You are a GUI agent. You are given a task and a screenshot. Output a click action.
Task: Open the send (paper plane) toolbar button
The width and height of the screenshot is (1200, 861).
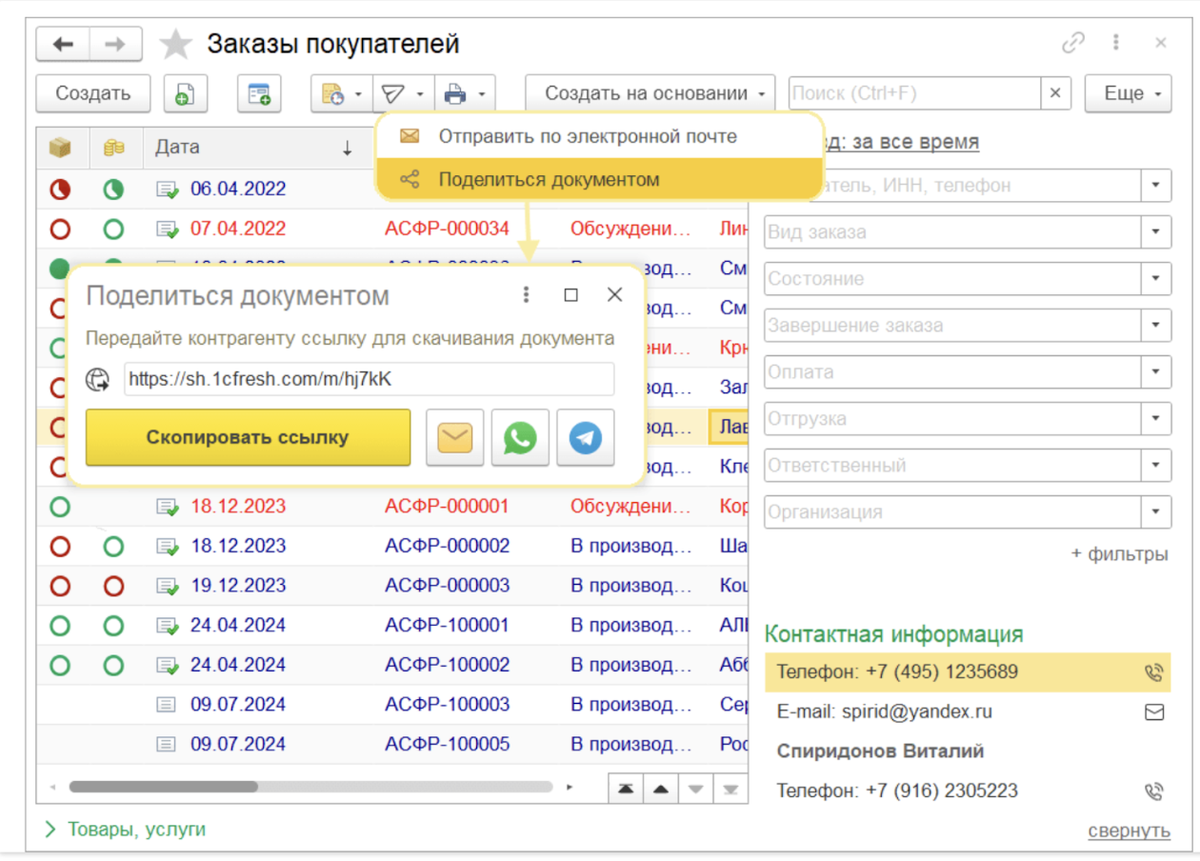393,94
